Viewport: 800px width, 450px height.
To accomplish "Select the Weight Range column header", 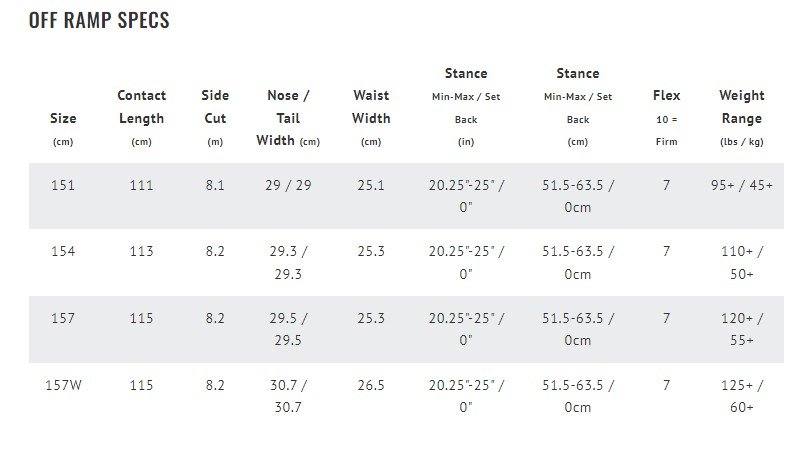I will point(742,107).
